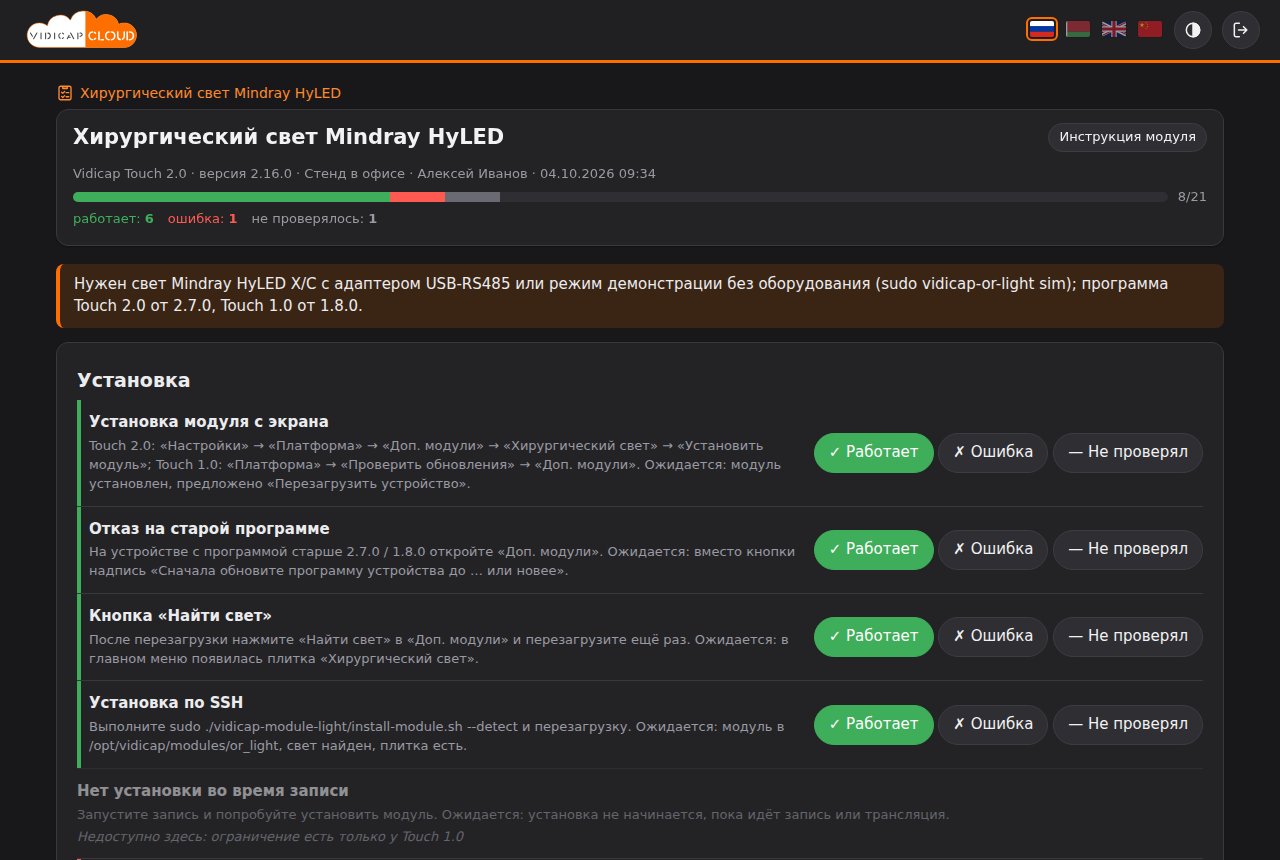Click the test progress bar
This screenshot has height=860, width=1280.
pos(620,197)
